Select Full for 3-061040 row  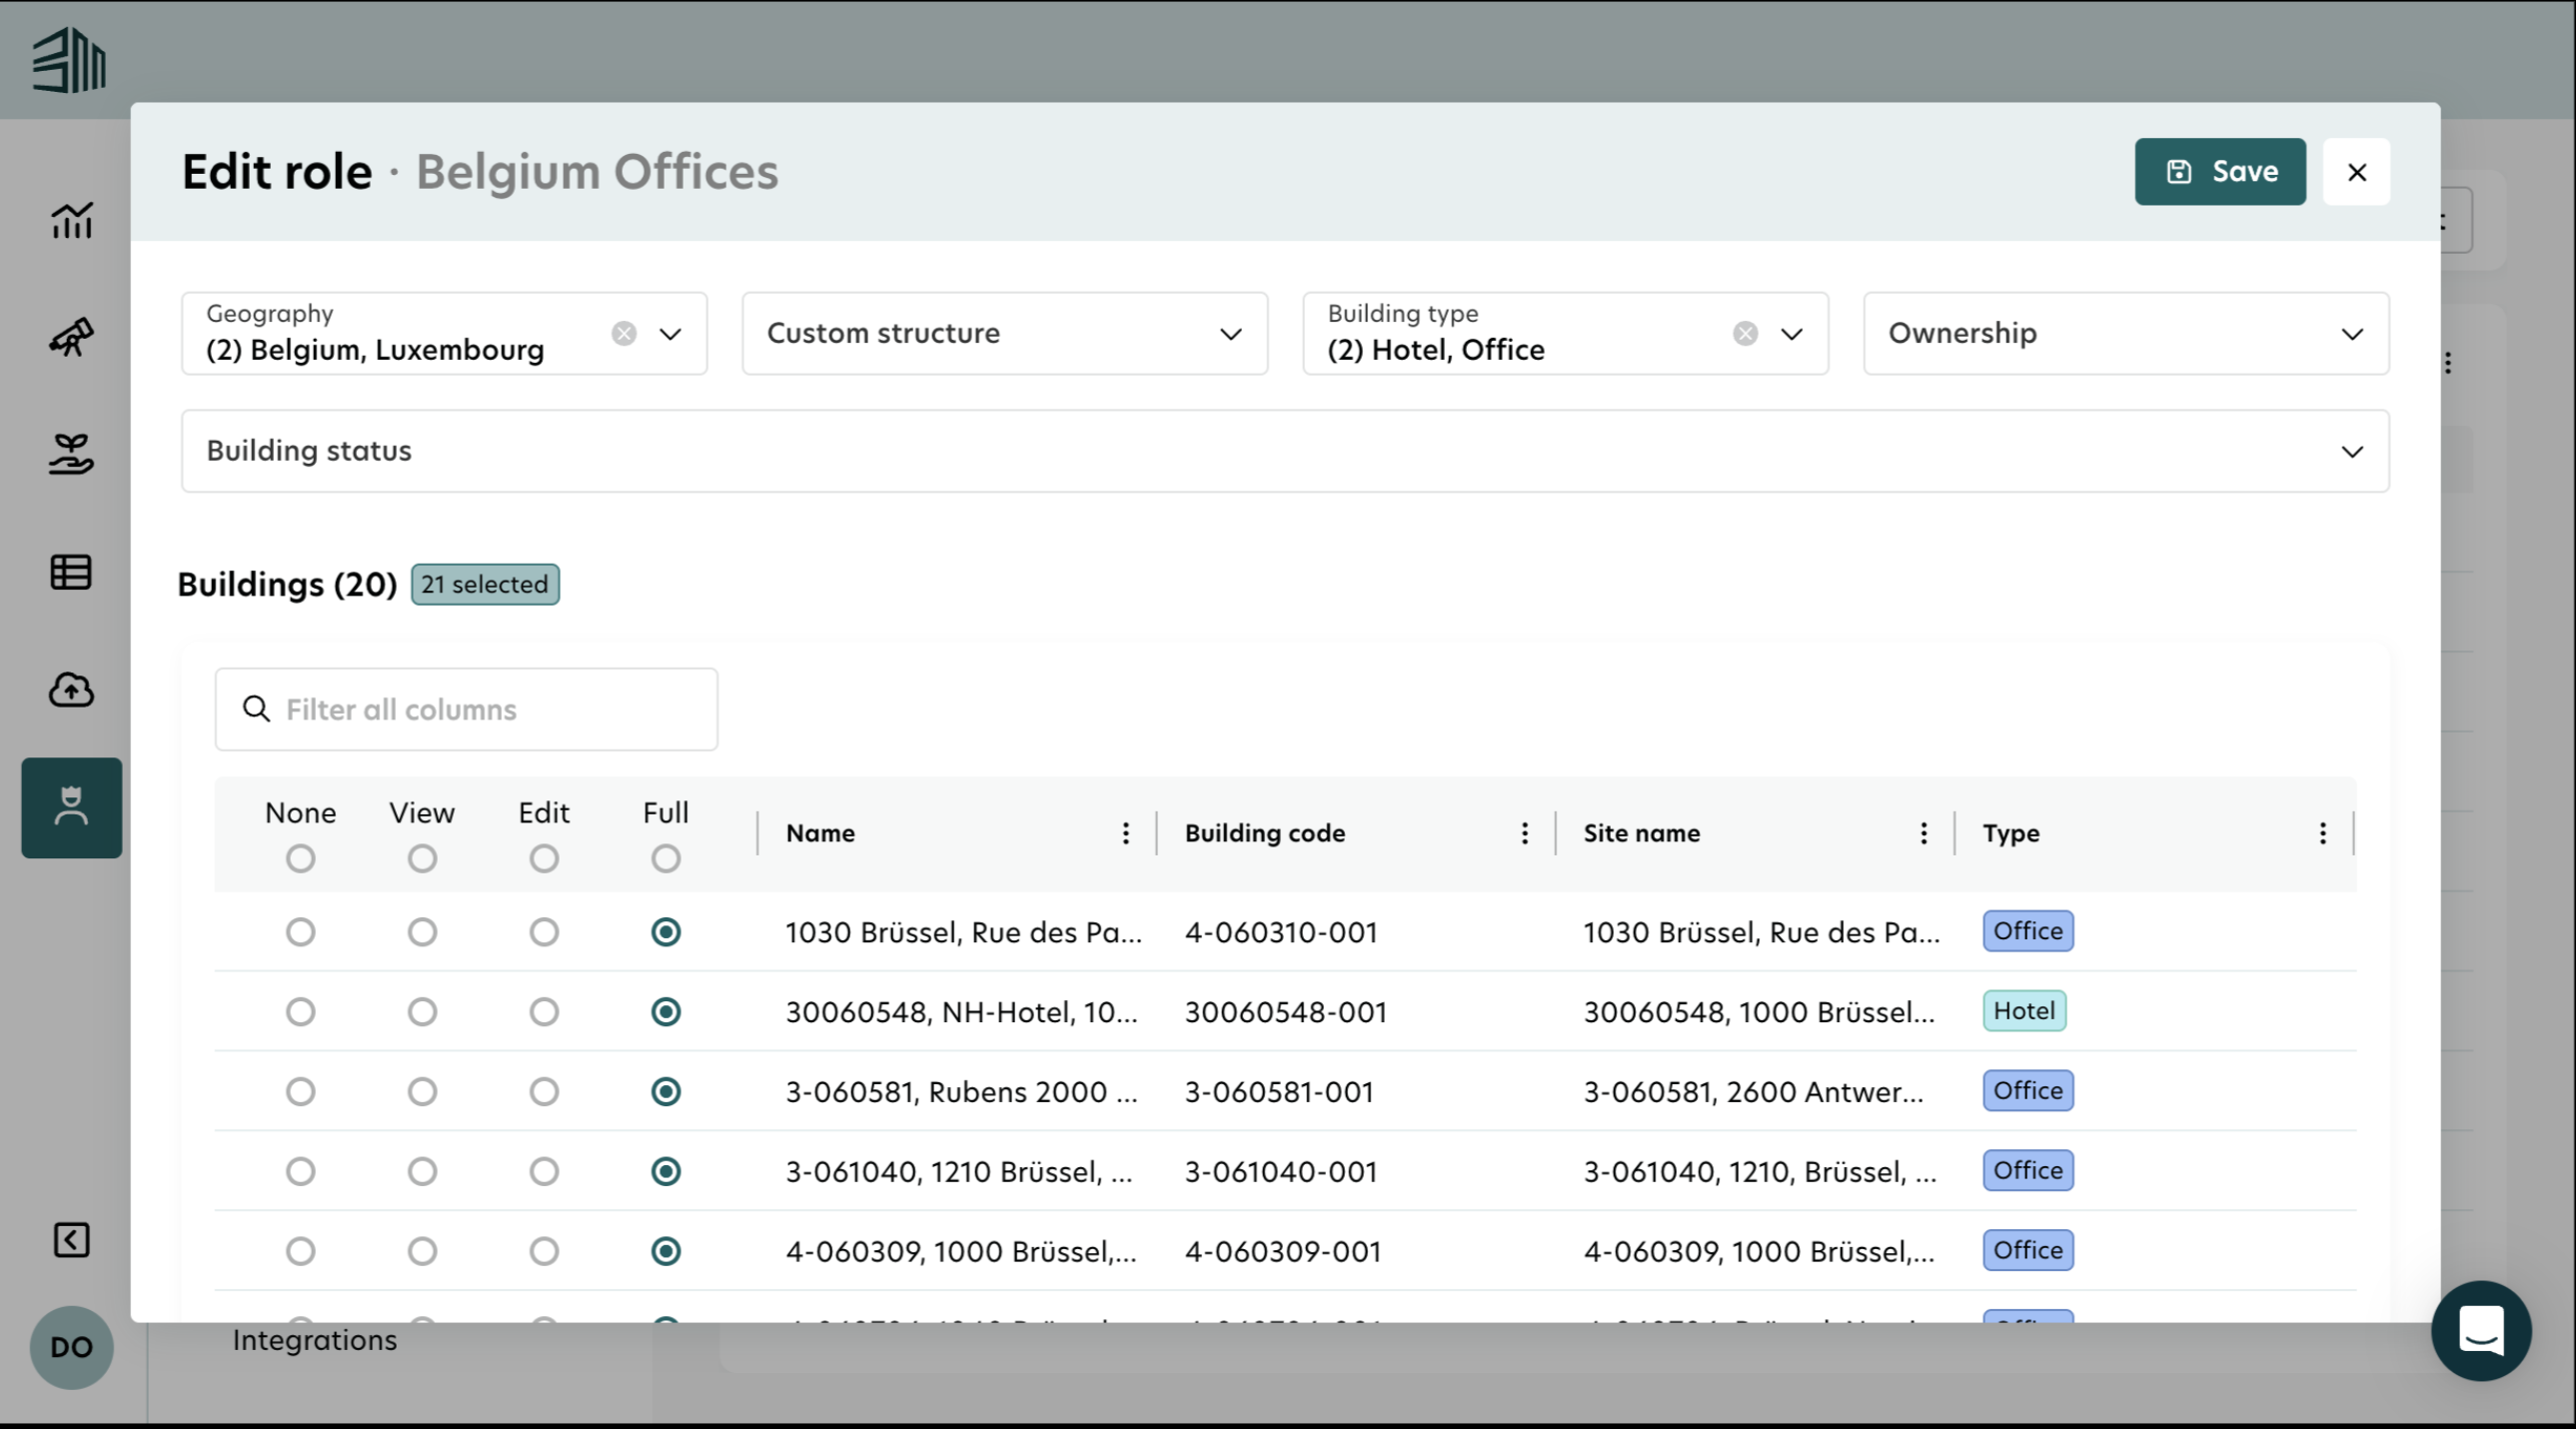(666, 1171)
